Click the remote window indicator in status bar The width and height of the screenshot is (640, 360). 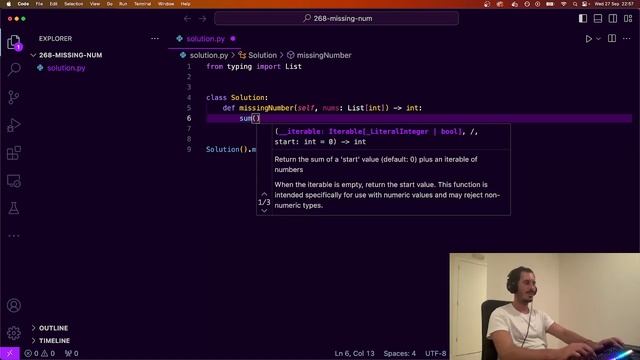pos(9,353)
